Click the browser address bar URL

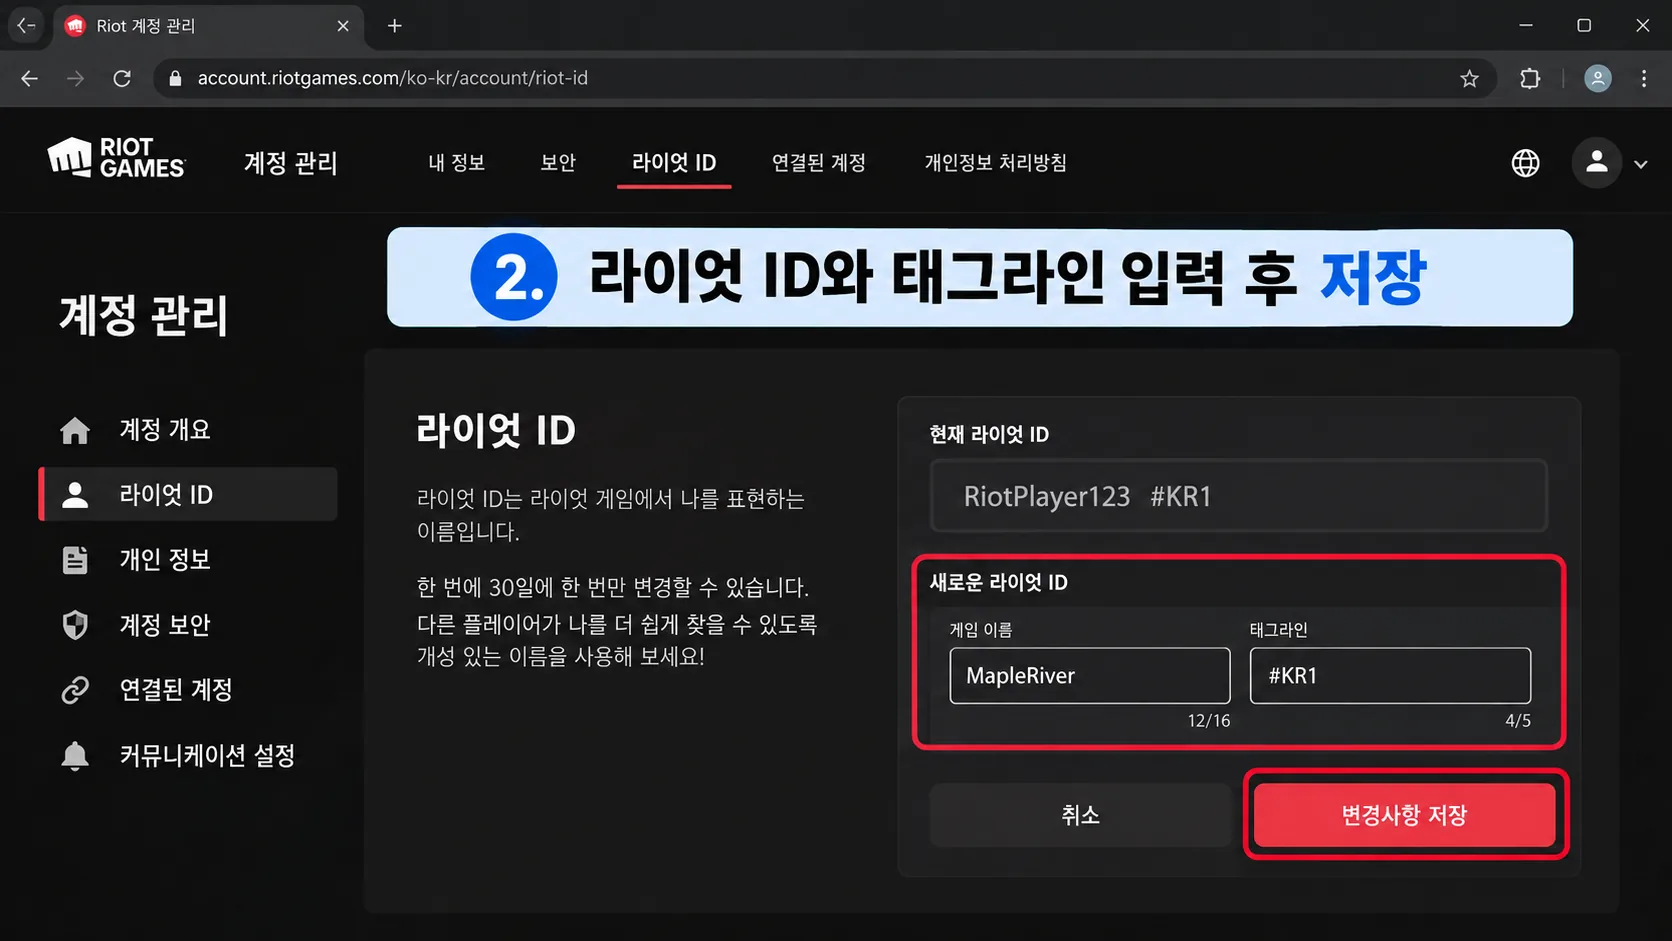[x=392, y=78]
